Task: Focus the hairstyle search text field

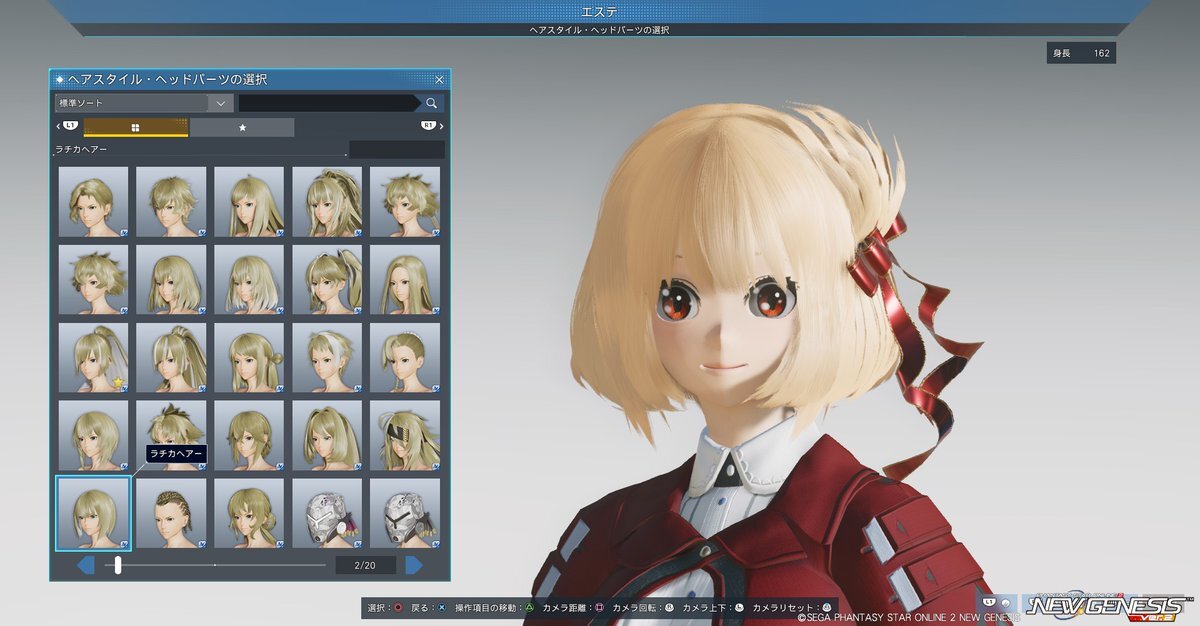Action: pyautogui.click(x=329, y=103)
